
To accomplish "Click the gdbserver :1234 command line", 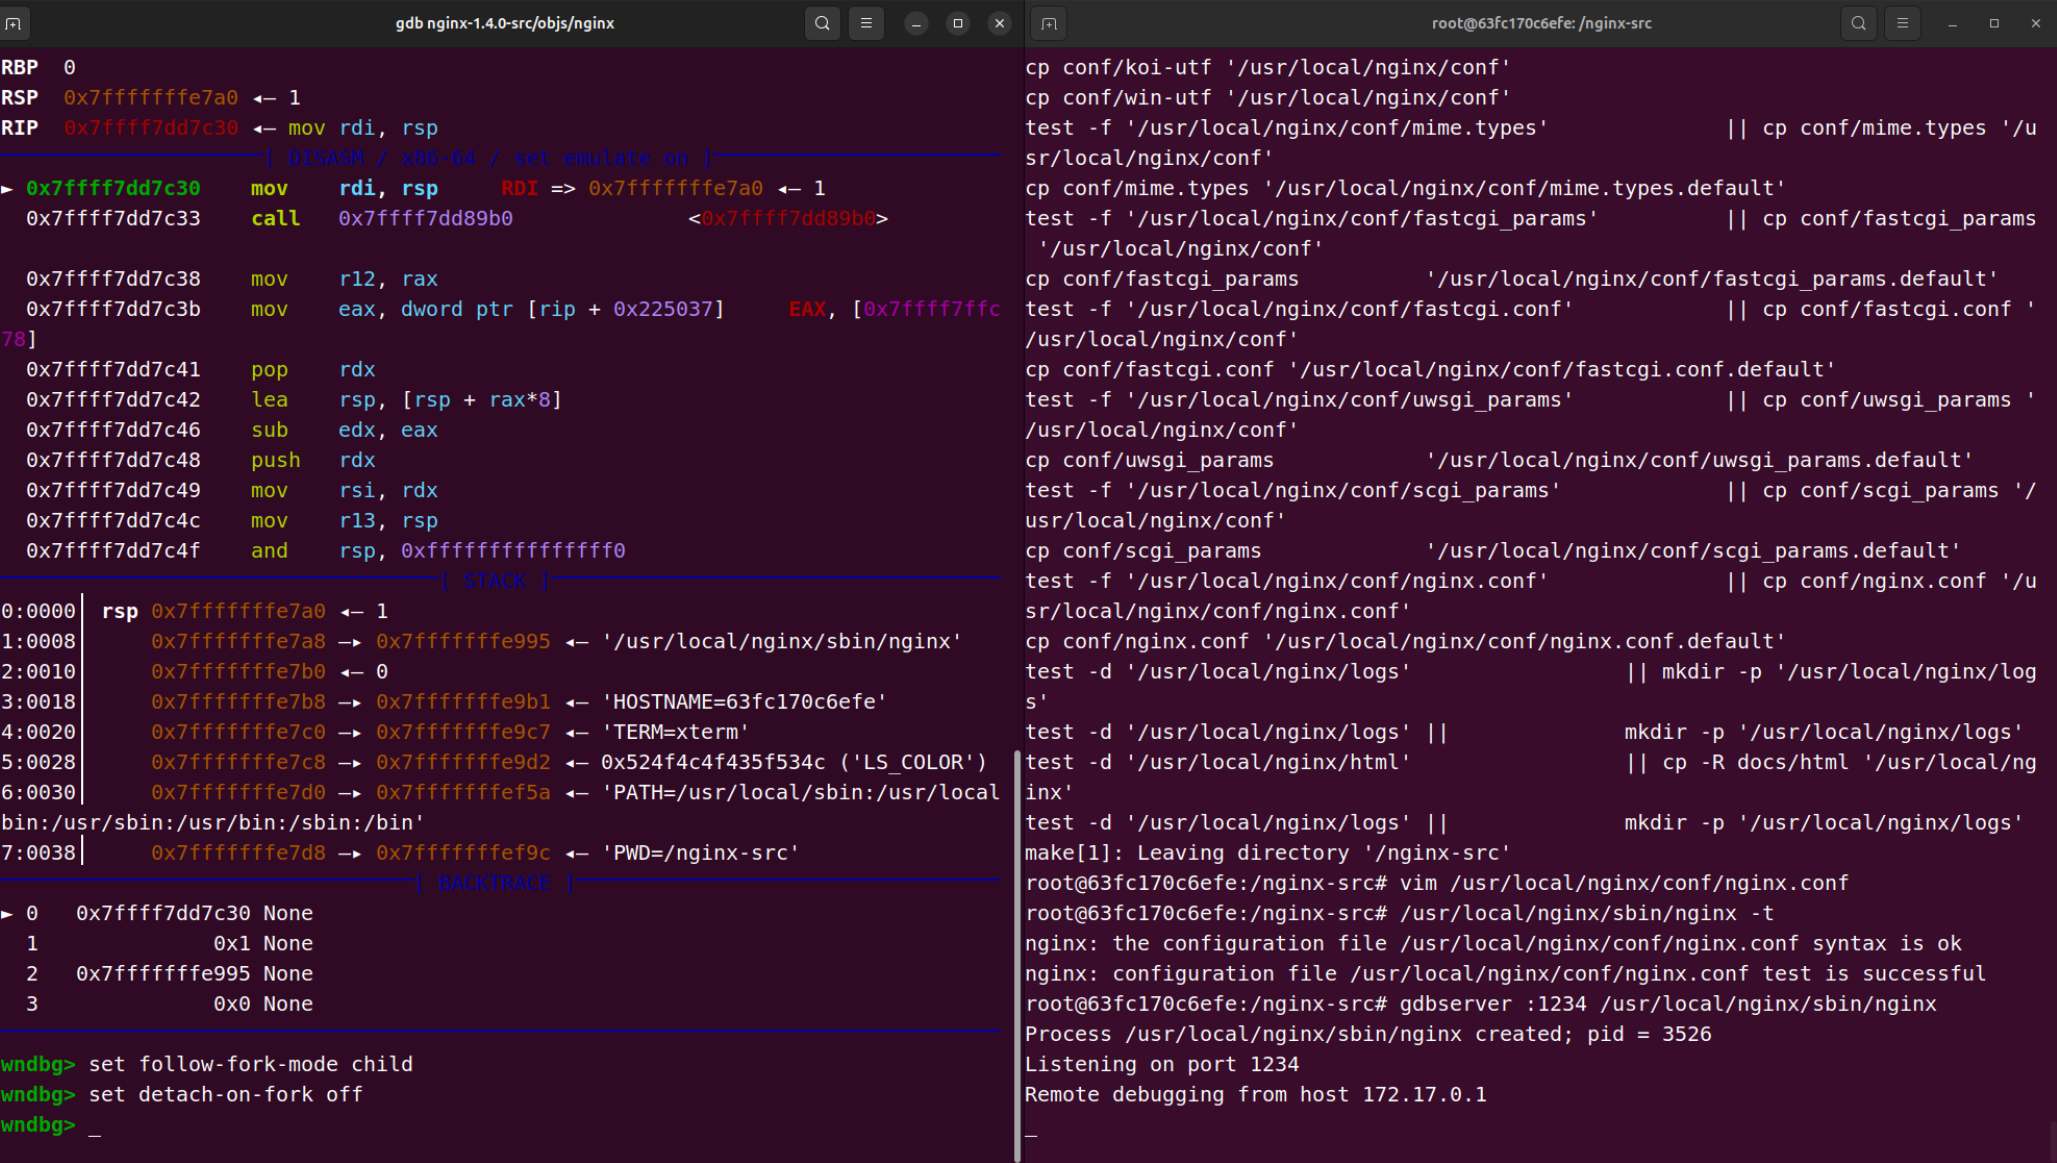I will click(1481, 1003).
